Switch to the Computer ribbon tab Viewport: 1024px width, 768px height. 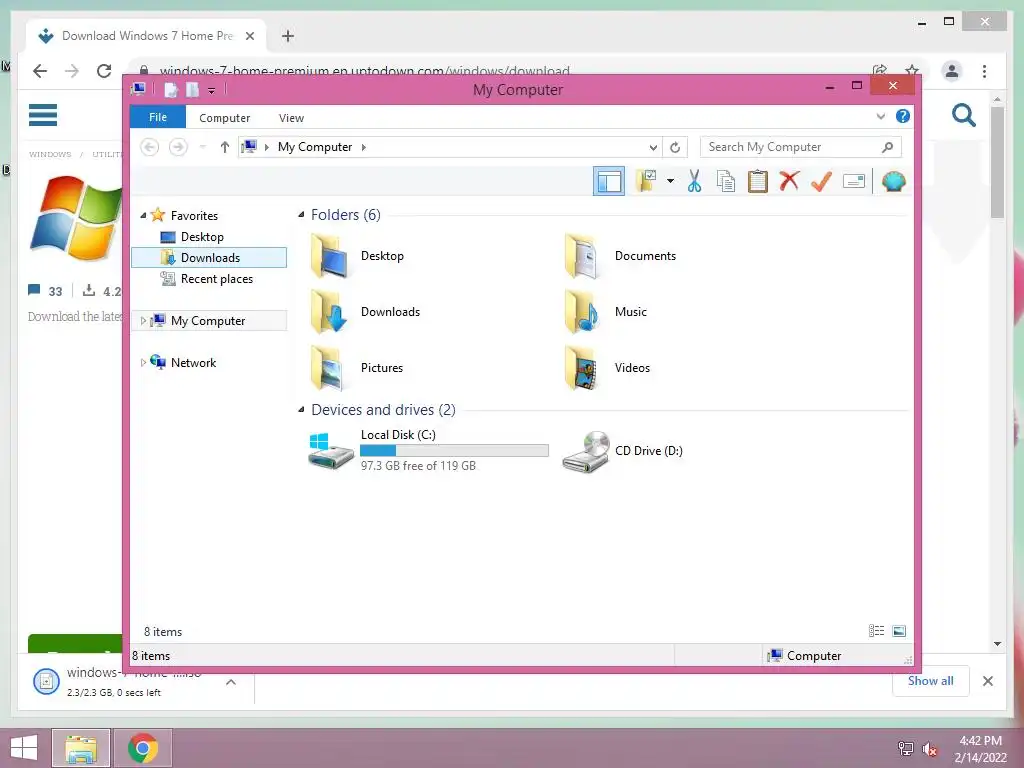225,118
